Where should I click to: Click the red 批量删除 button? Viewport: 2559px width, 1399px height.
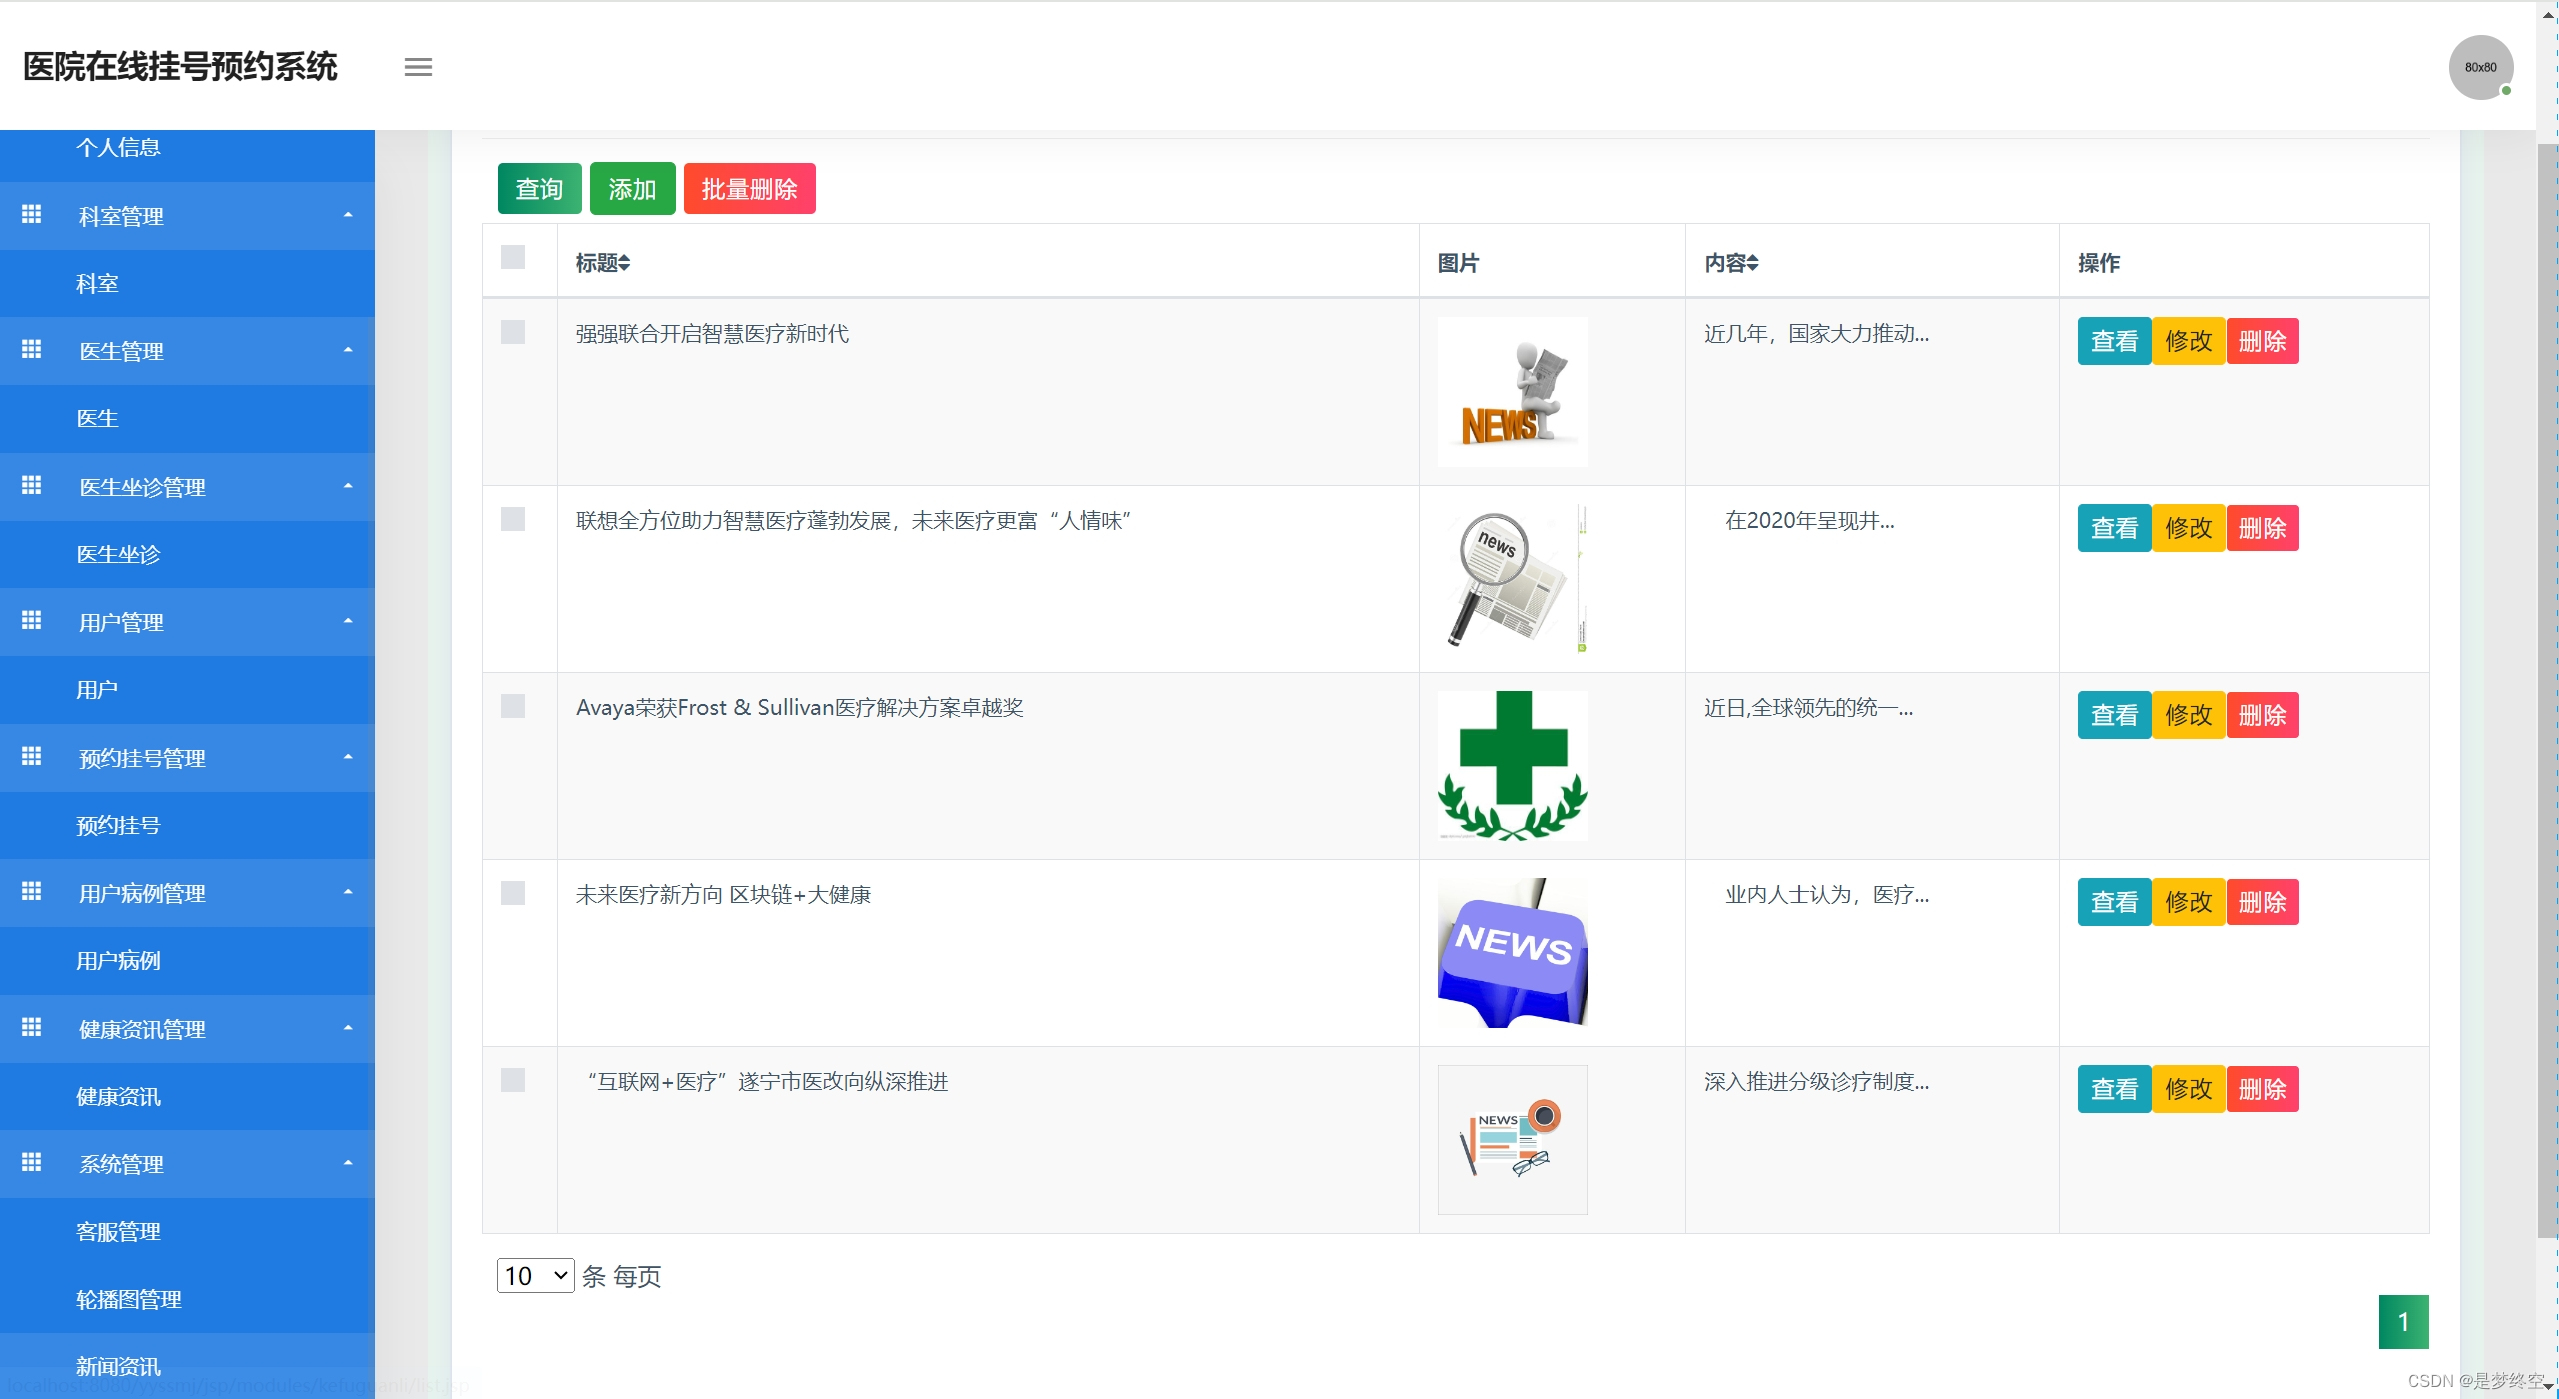(750, 189)
